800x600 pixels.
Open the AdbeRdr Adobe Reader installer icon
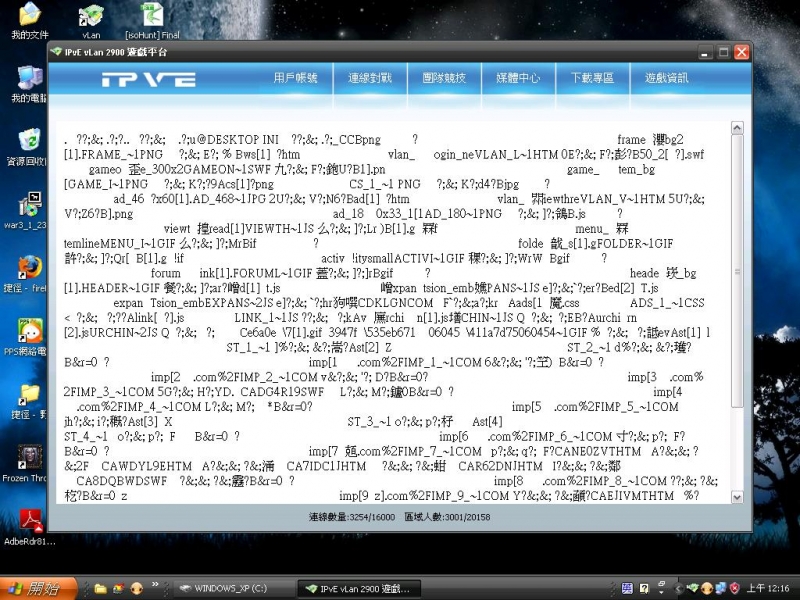tap(30, 523)
